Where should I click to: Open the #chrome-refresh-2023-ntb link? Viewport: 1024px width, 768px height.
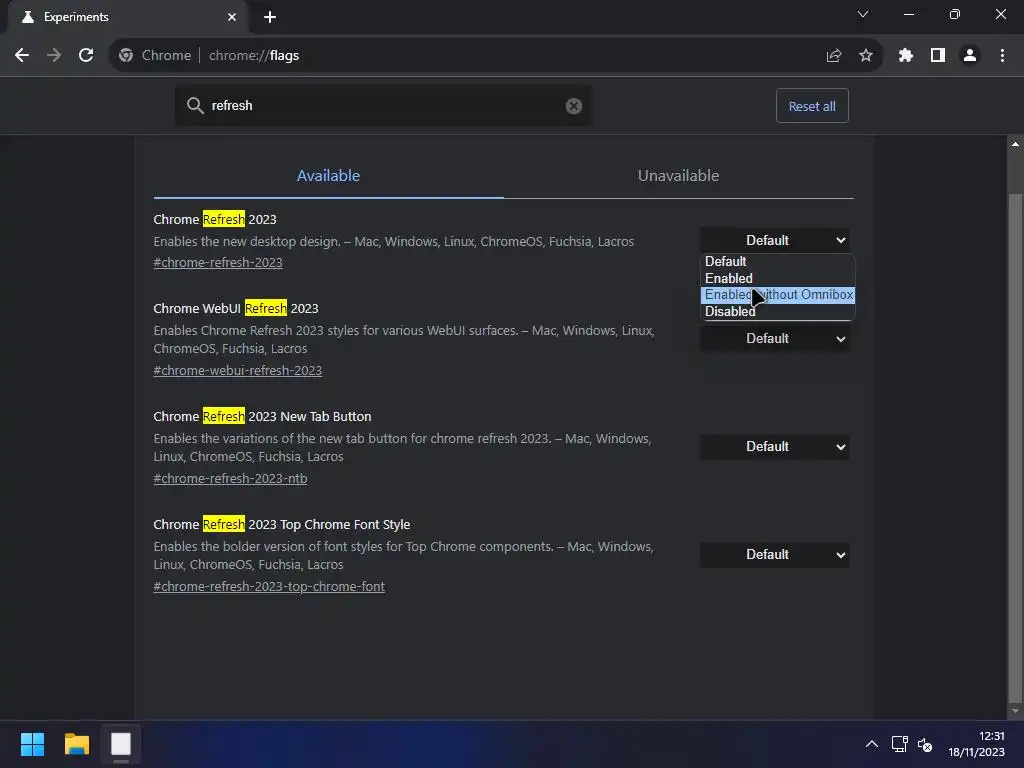pos(230,479)
